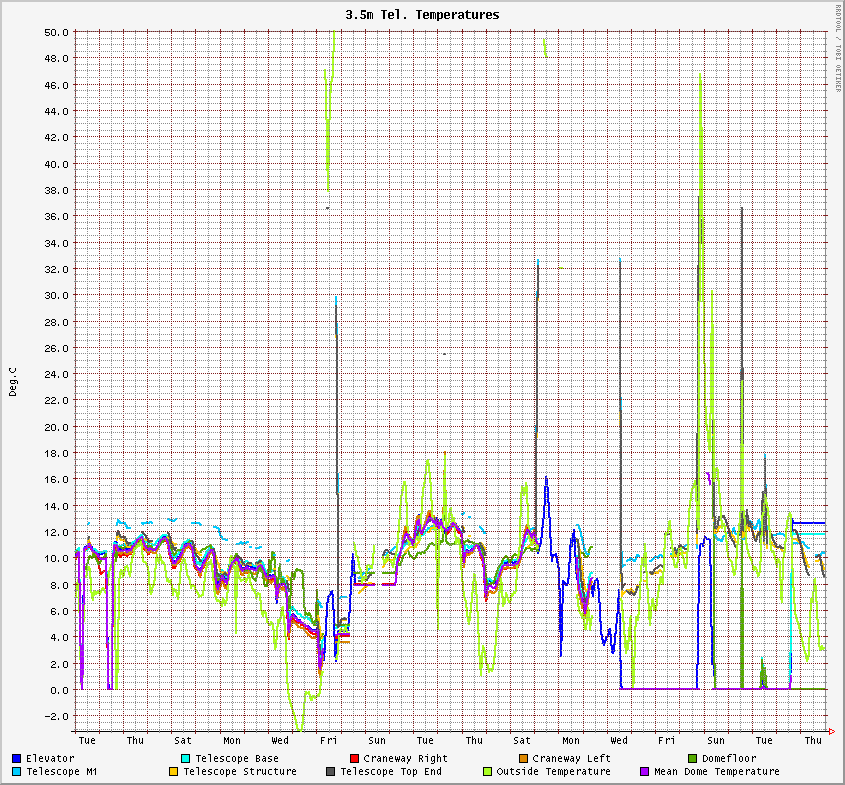Select the orange Craneway Left color box

[523, 759]
